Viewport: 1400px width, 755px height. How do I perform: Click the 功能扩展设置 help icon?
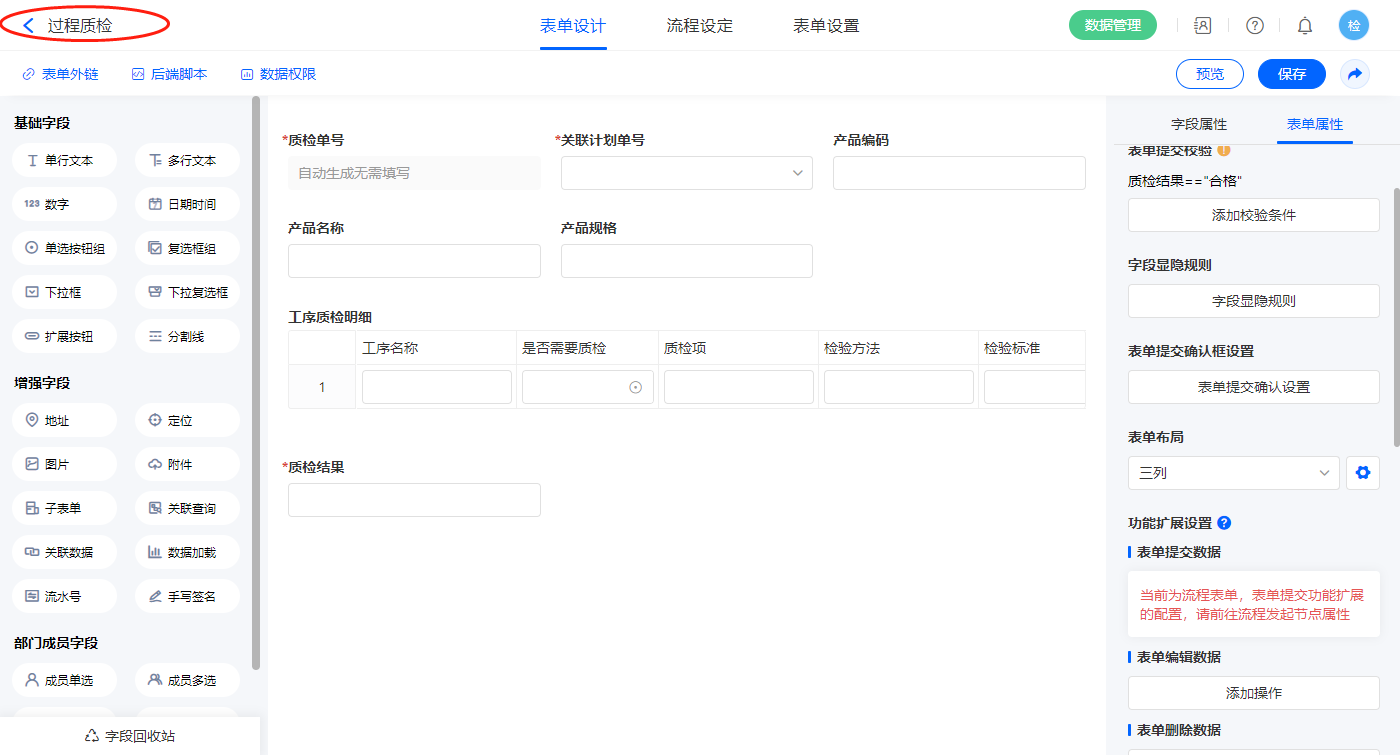[1224, 523]
